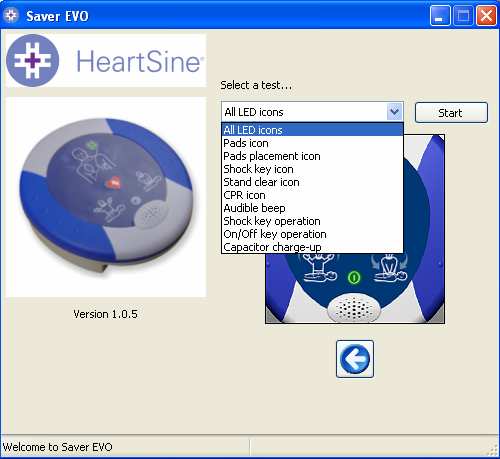The width and height of the screenshot is (500, 459).
Task: Minimize the Saver EVO window
Action: 439,16
